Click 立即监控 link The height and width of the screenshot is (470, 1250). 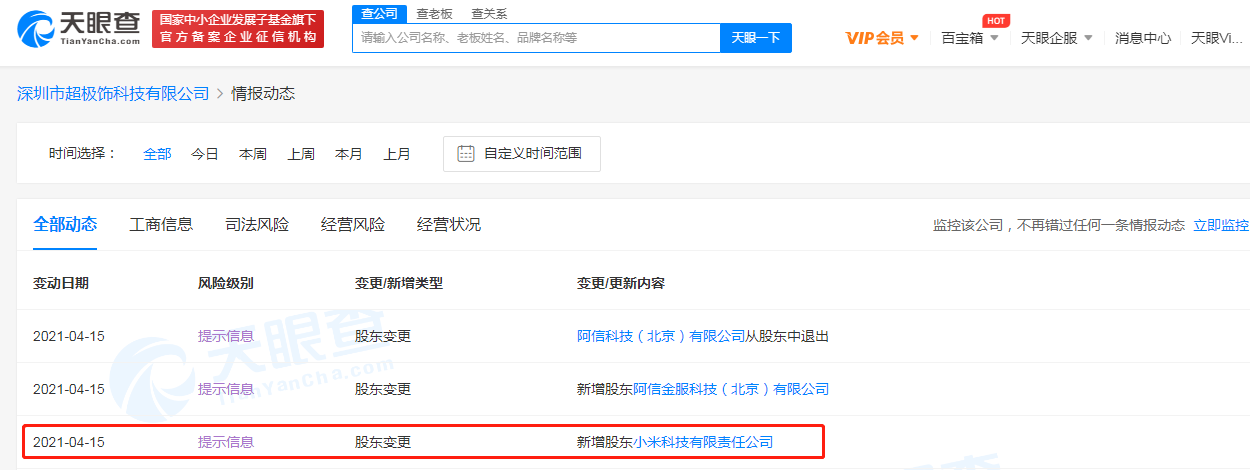(x=1221, y=225)
